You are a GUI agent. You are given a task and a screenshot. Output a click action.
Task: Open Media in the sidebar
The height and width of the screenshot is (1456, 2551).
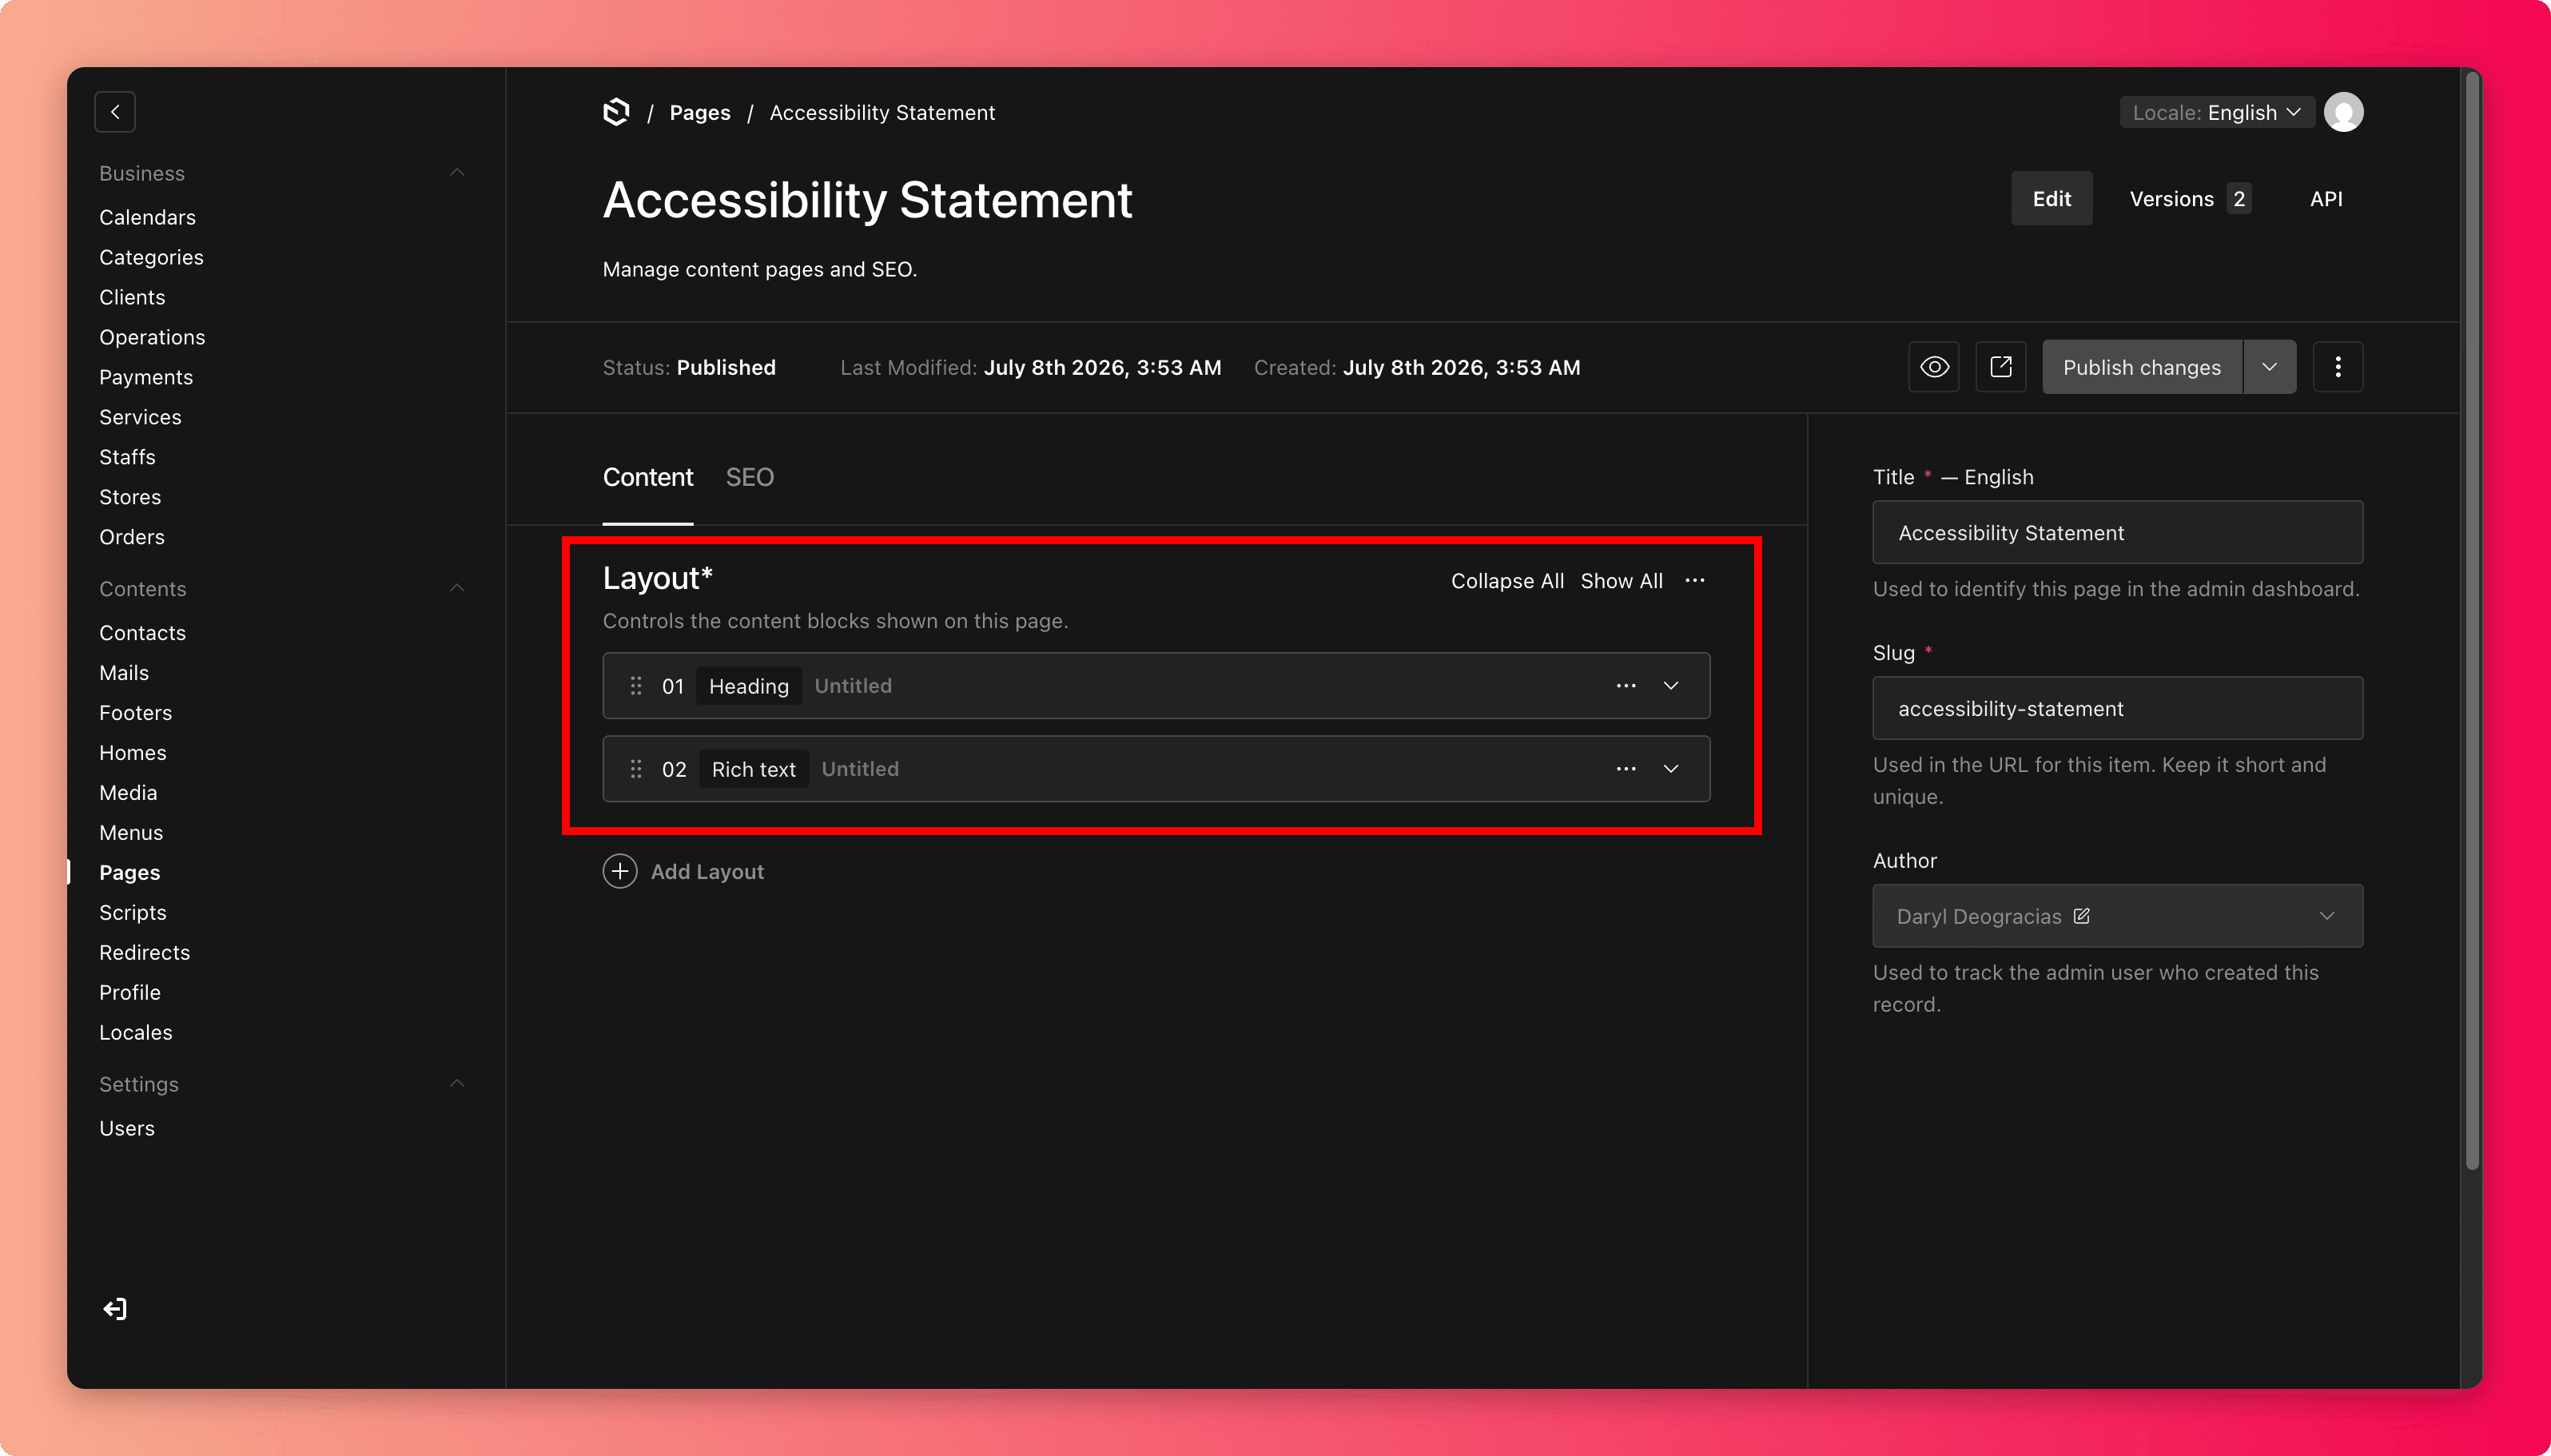click(x=128, y=793)
